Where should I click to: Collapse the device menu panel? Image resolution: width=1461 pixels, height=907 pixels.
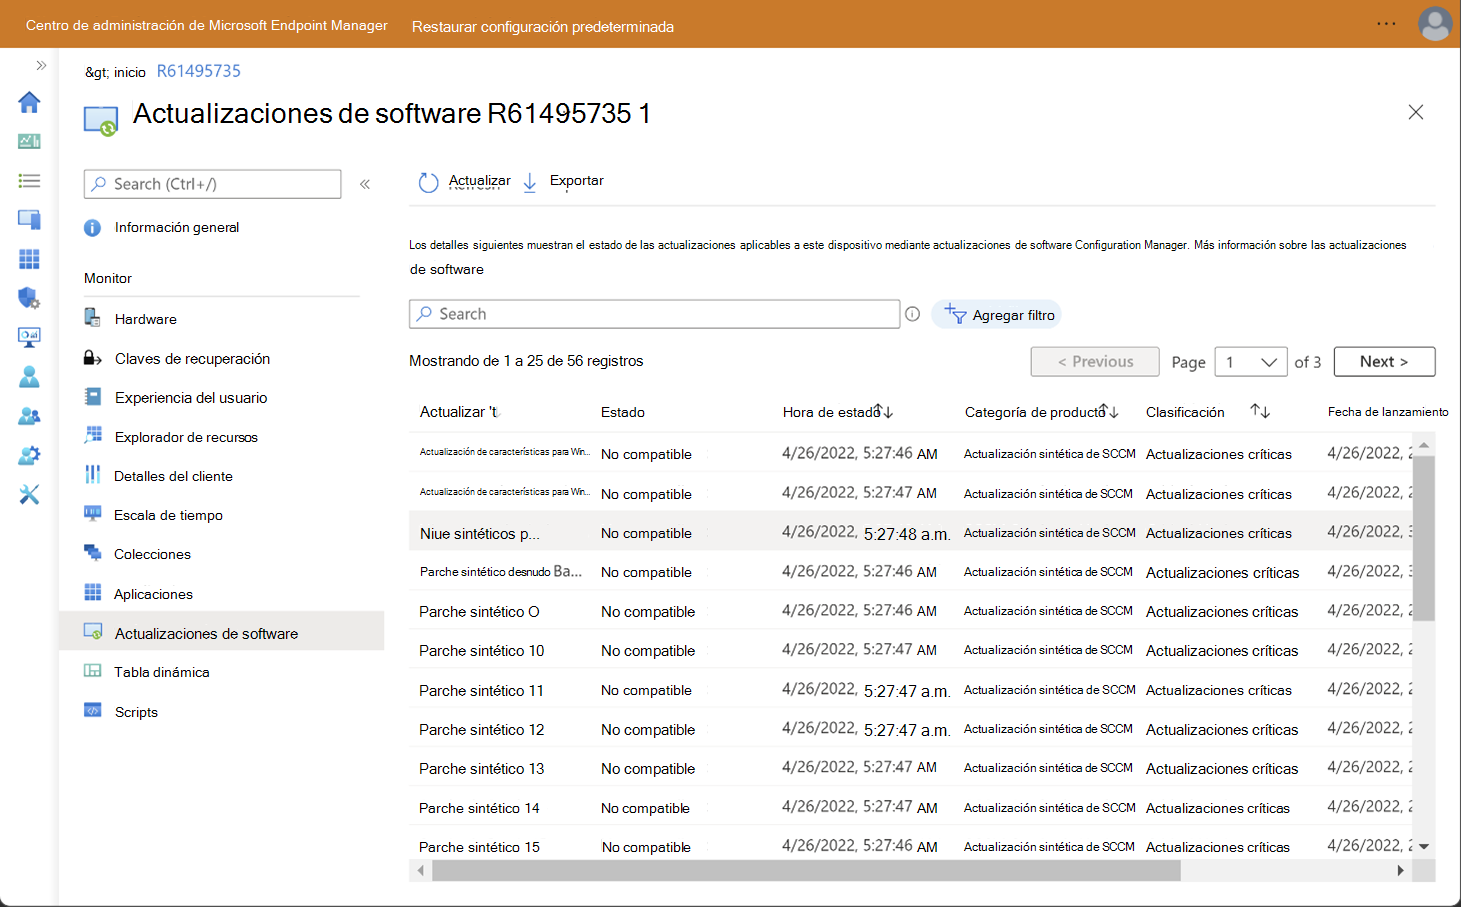click(365, 184)
